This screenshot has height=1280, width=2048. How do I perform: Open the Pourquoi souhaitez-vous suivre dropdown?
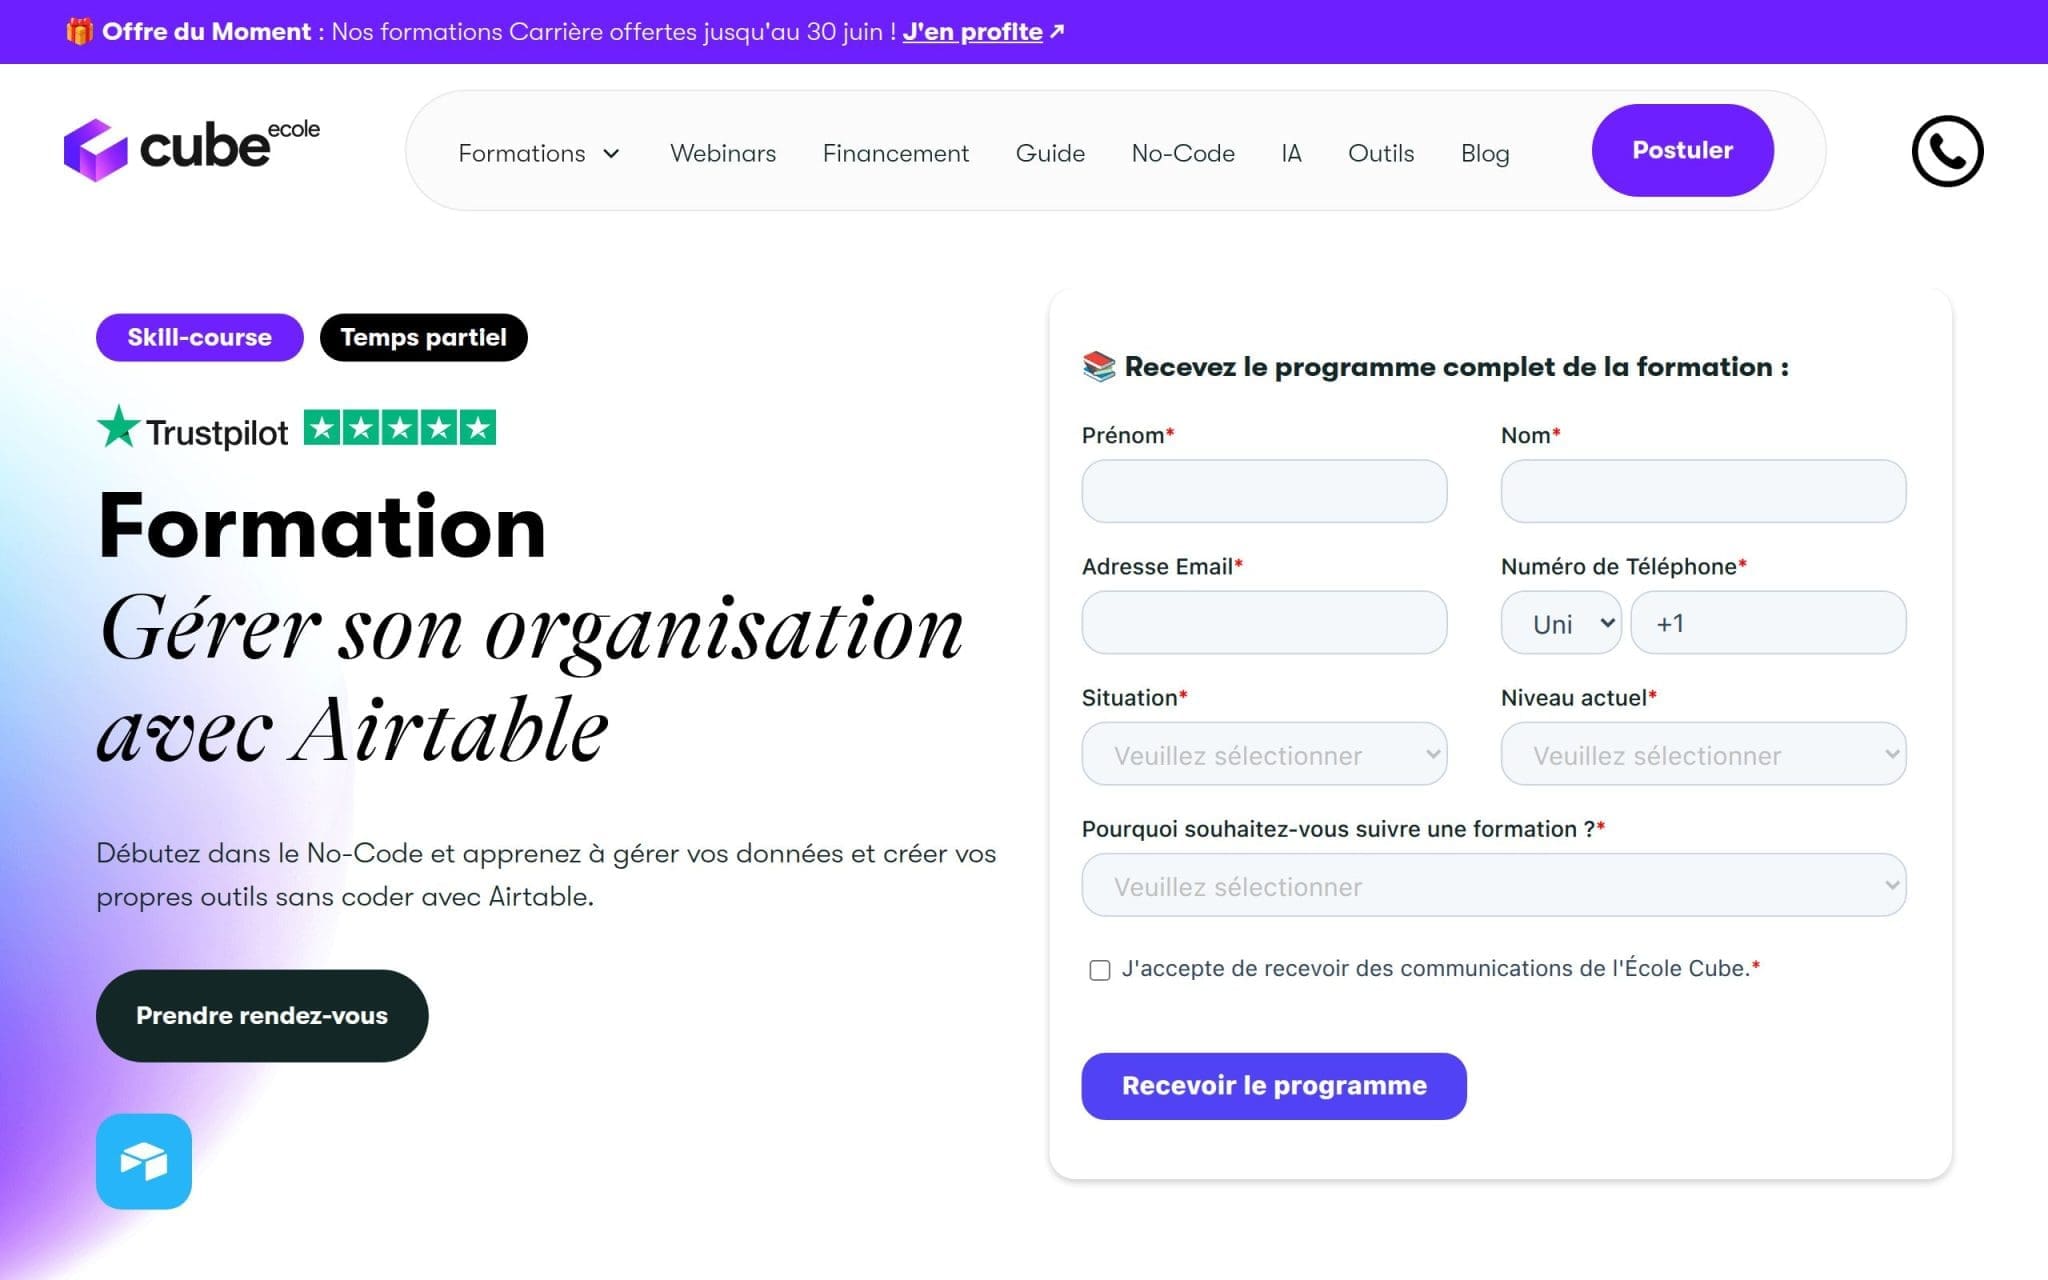[x=1494, y=885]
